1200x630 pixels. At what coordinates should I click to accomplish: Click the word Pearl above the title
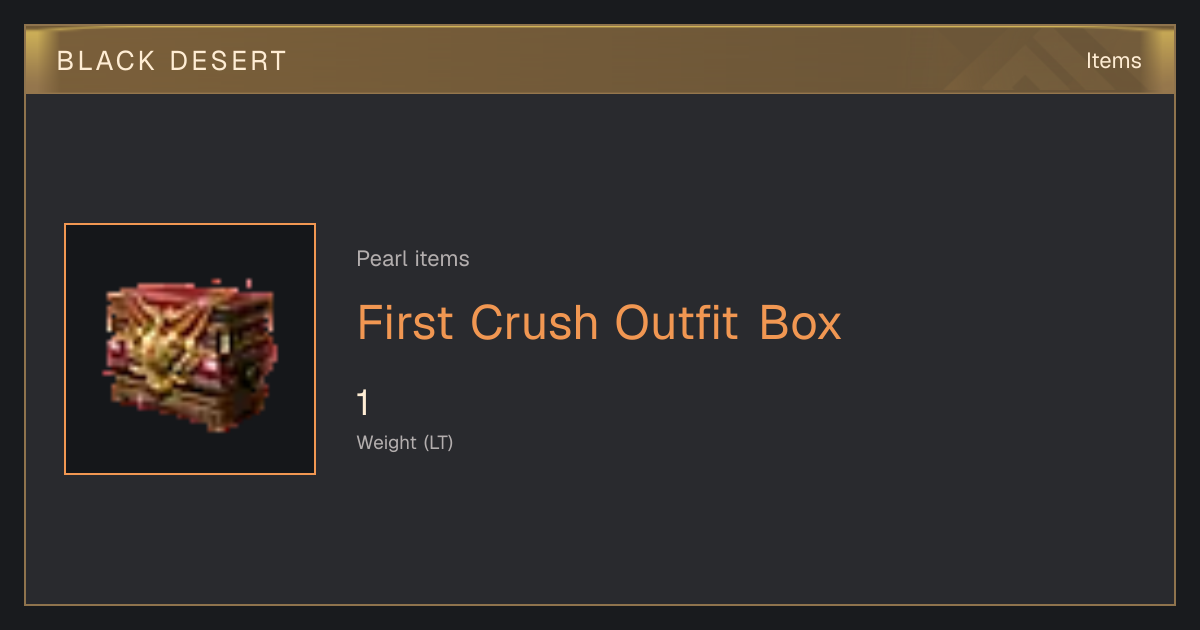[x=378, y=259]
